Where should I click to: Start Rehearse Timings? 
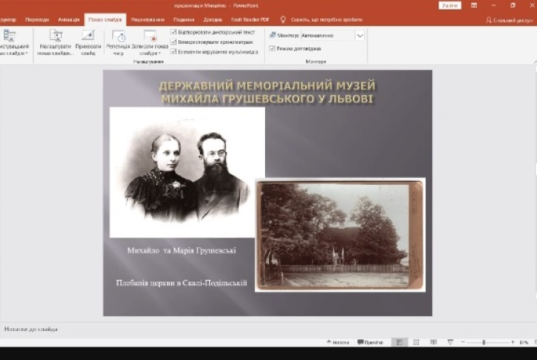tap(118, 42)
